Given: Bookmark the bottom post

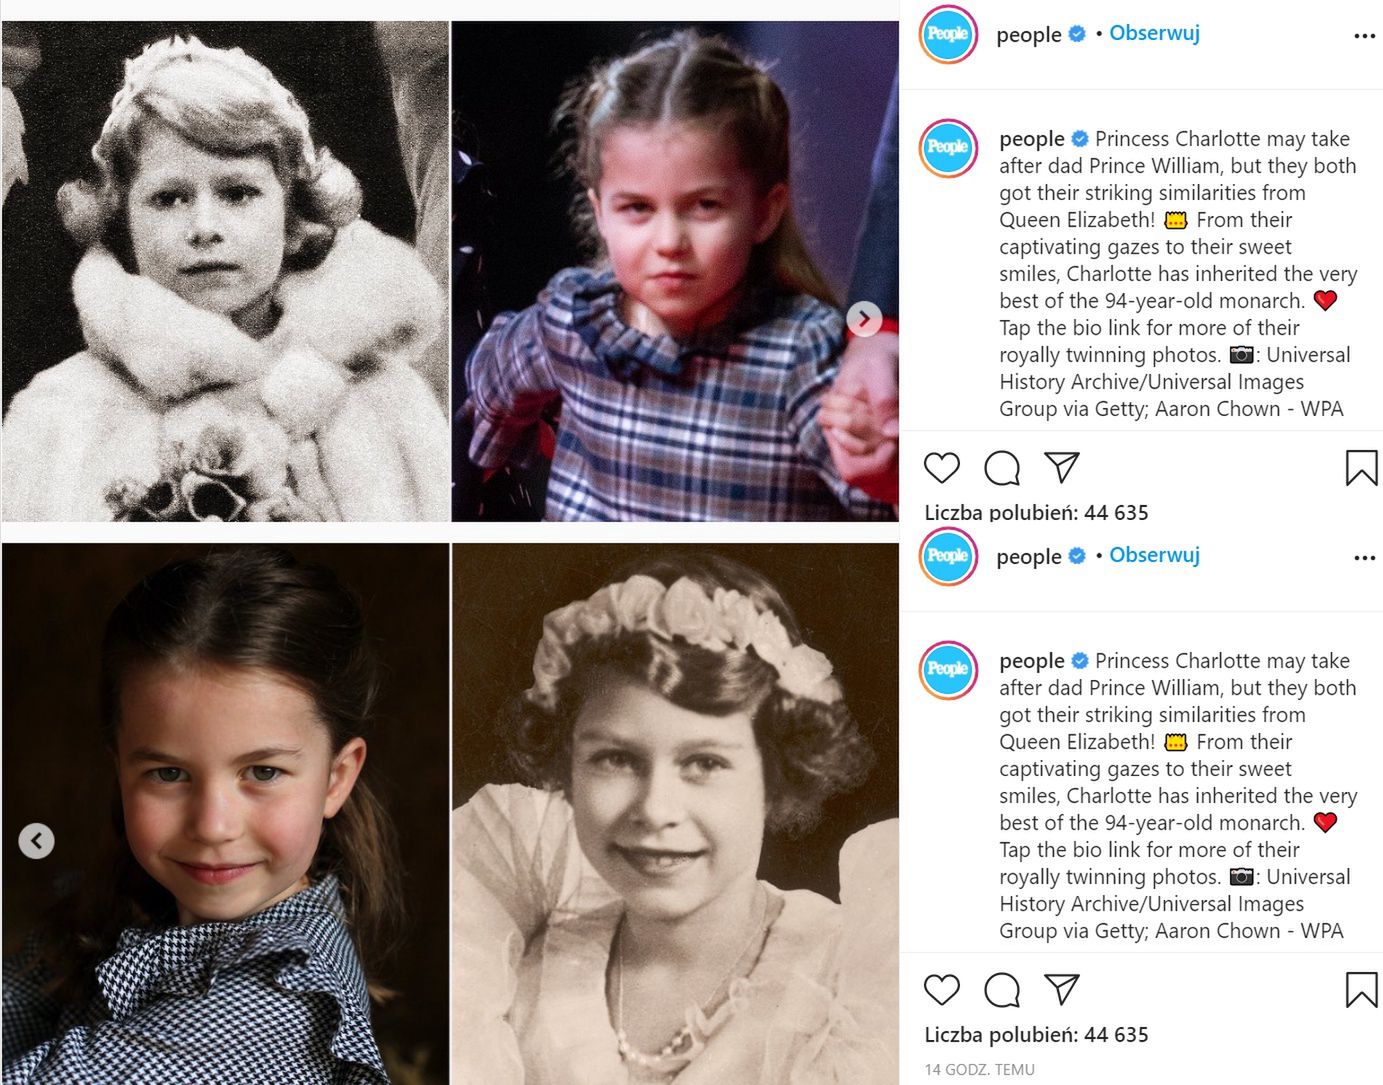Looking at the screenshot, I should (1361, 989).
